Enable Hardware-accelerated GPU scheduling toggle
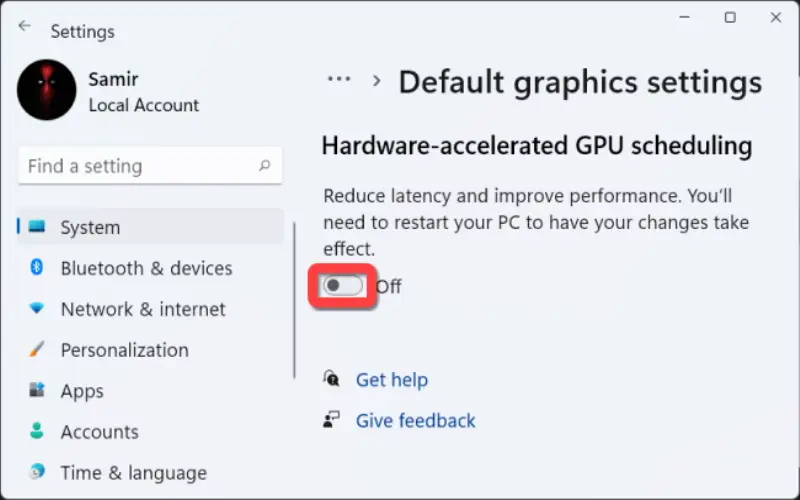This screenshot has width=800, height=500. point(343,286)
